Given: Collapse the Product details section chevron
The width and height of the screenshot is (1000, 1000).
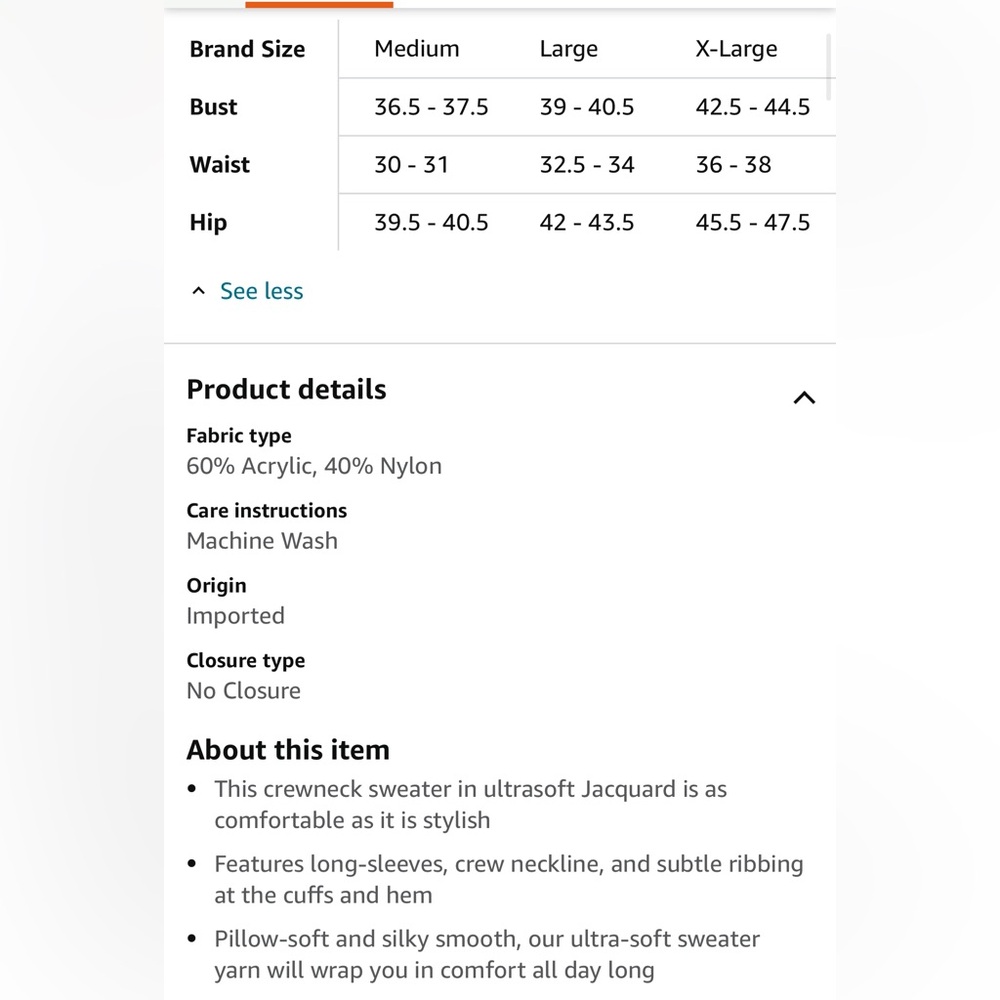Looking at the screenshot, I should [804, 398].
